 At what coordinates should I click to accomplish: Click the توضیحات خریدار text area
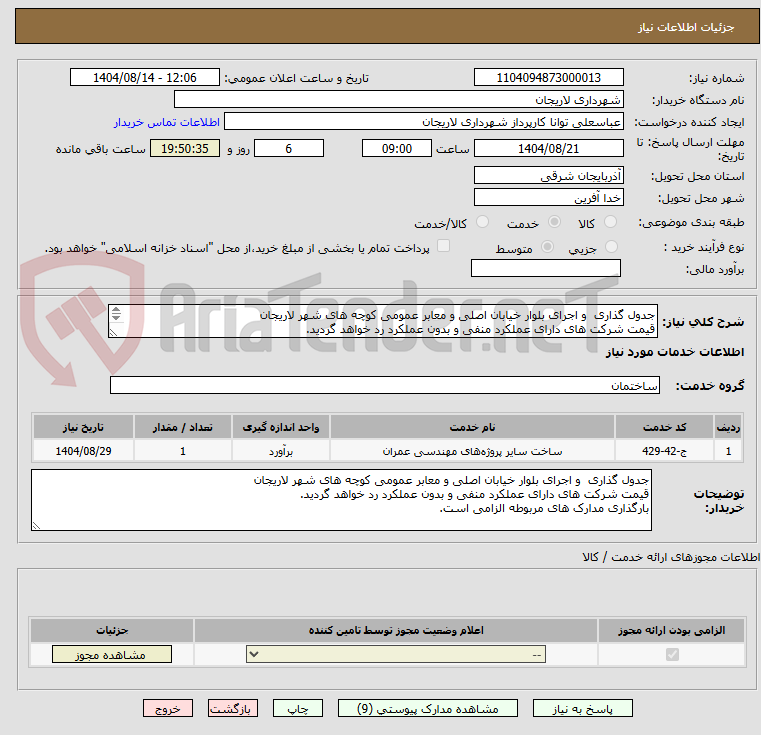[341, 500]
